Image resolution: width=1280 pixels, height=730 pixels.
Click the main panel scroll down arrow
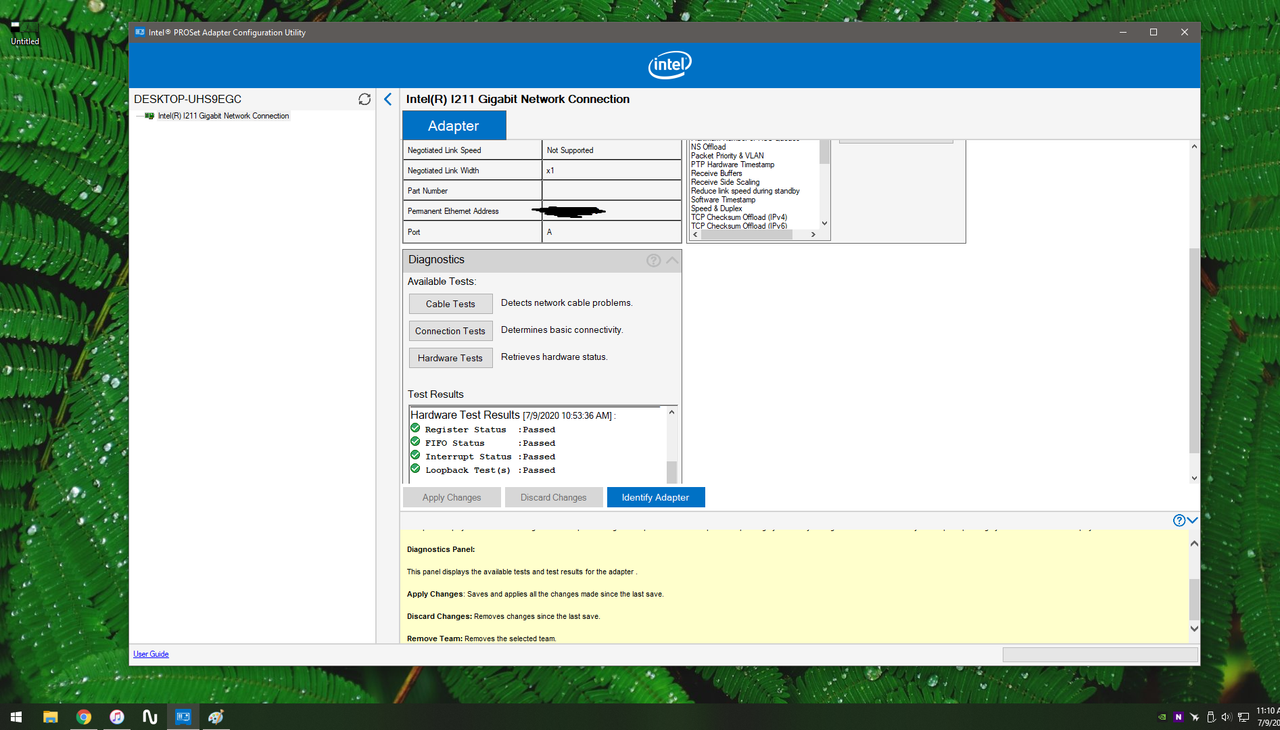1194,478
